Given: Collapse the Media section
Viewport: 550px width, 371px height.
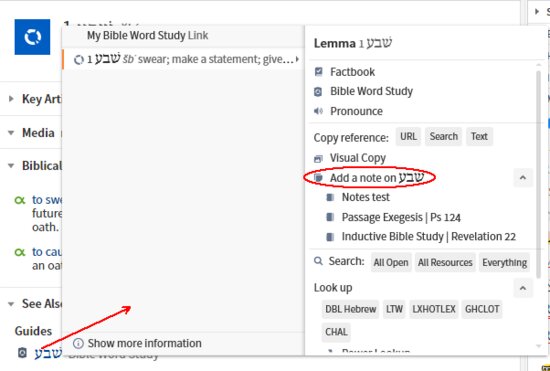Looking at the screenshot, I should tap(11, 133).
